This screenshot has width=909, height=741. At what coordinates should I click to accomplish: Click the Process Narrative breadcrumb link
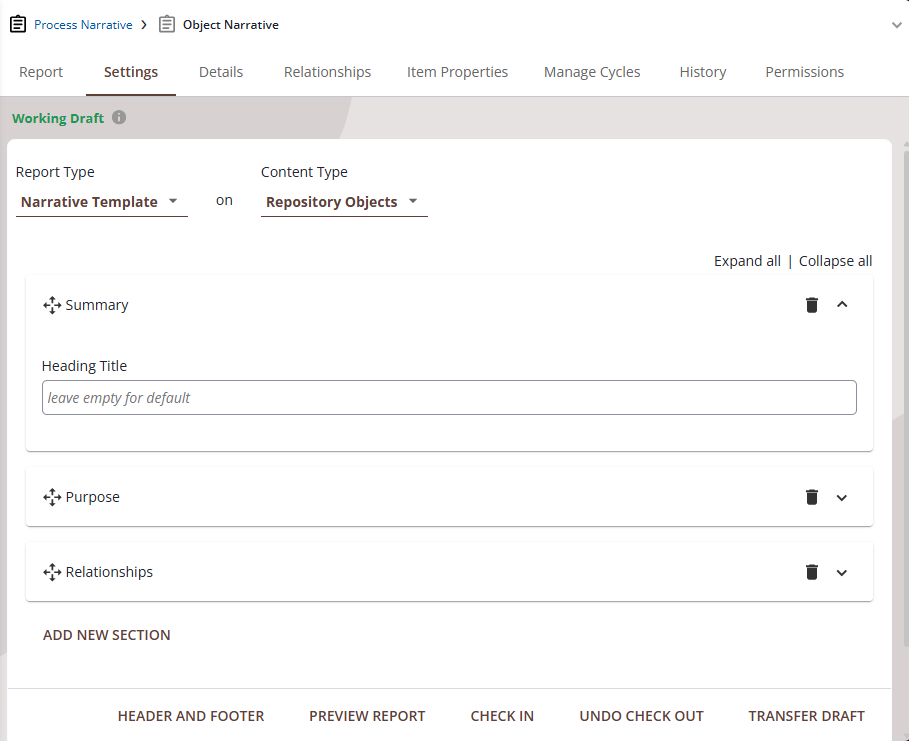(x=83, y=24)
